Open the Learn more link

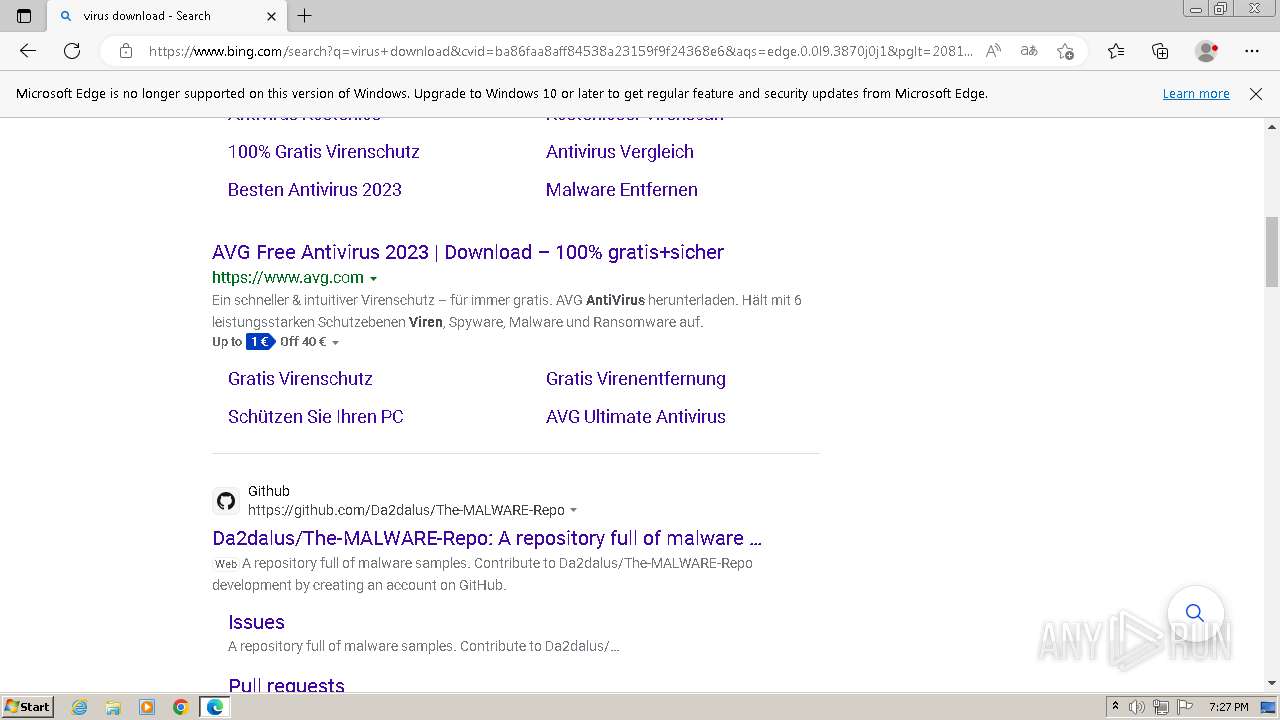pyautogui.click(x=1196, y=94)
